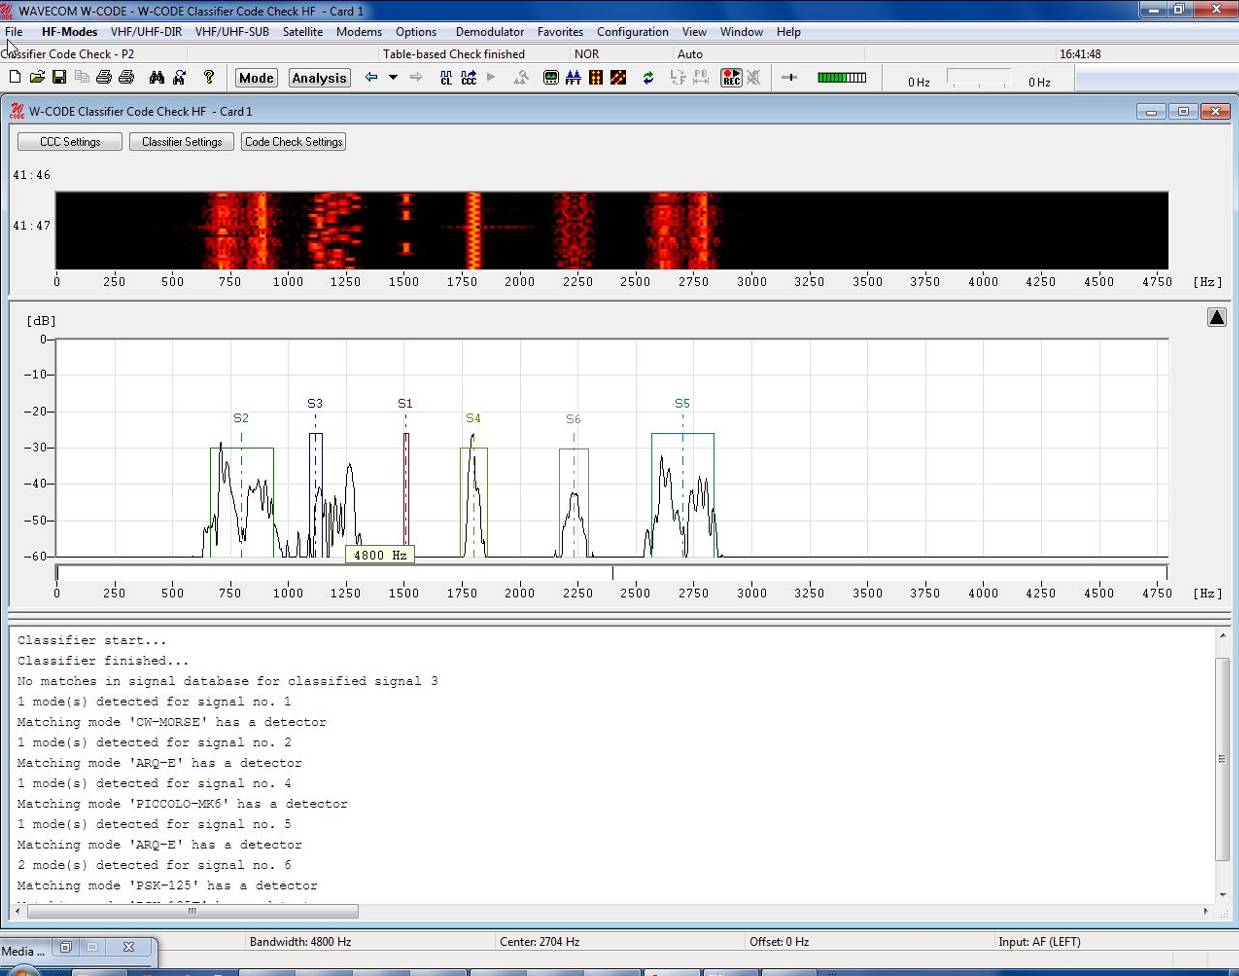
Task: Select the S1 signal marker in spectrum
Action: click(405, 404)
